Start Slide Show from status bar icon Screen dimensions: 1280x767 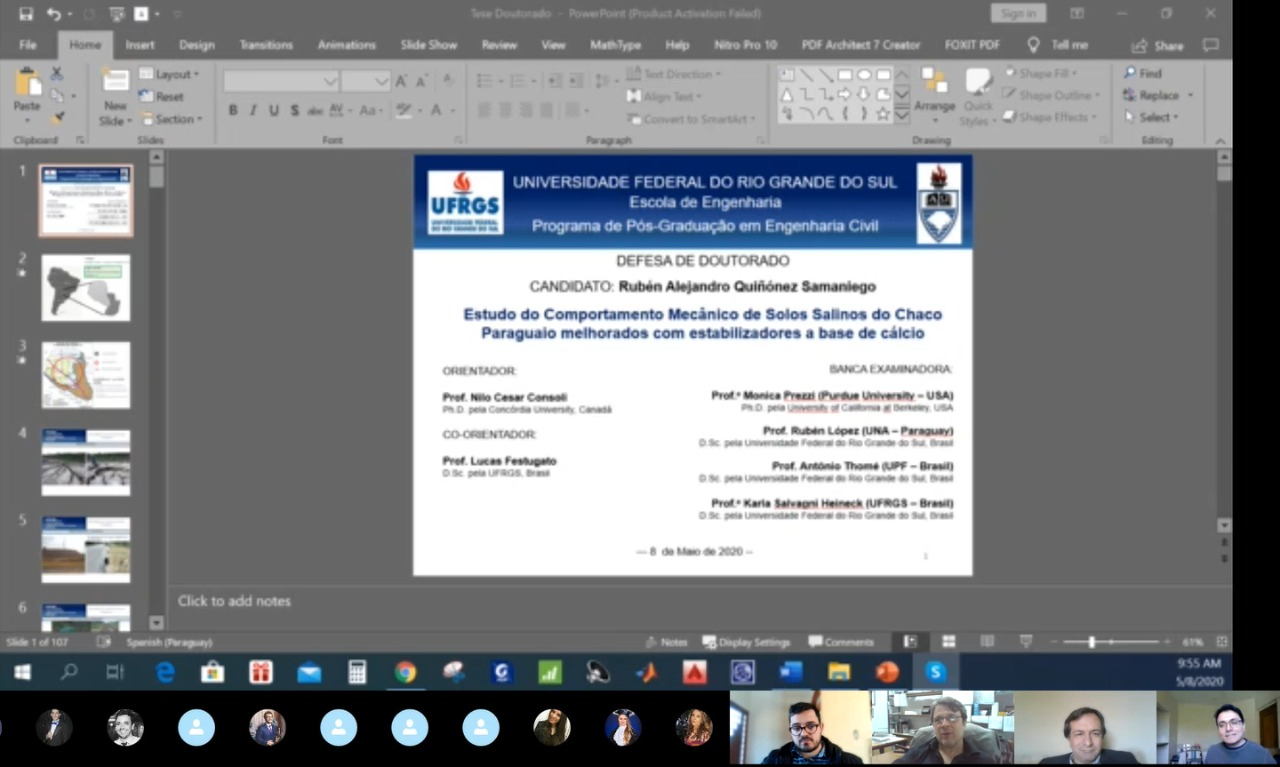point(1026,642)
